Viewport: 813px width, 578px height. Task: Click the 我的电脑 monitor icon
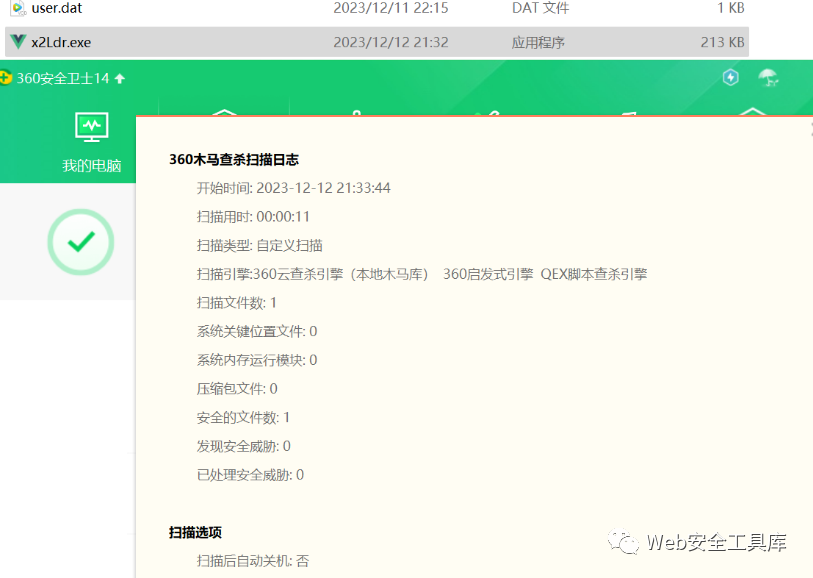tap(92, 126)
